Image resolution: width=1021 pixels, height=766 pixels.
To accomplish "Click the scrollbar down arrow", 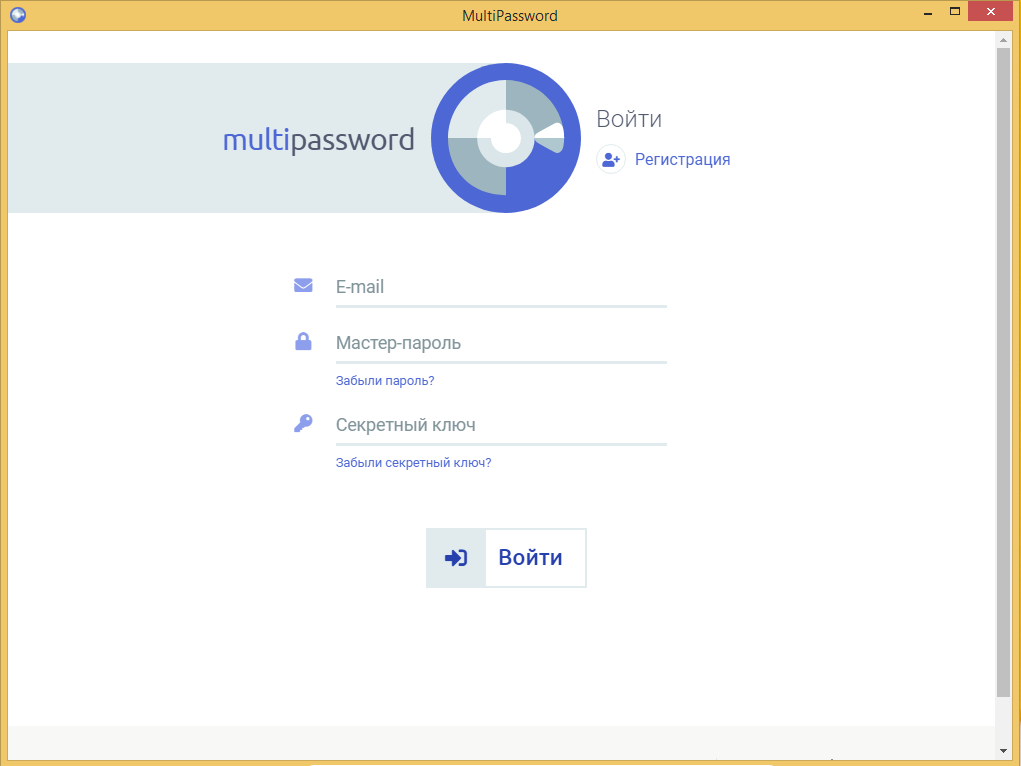I will (x=1003, y=751).
